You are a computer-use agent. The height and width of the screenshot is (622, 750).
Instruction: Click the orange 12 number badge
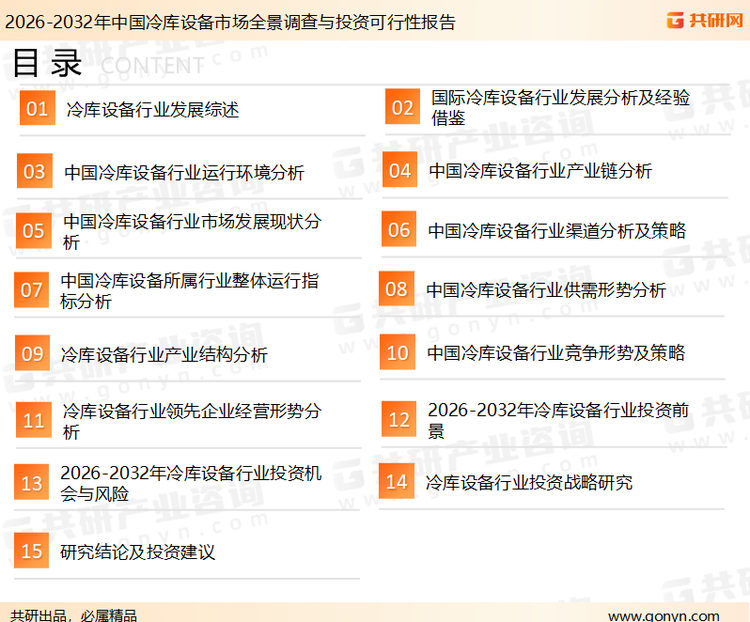click(399, 419)
